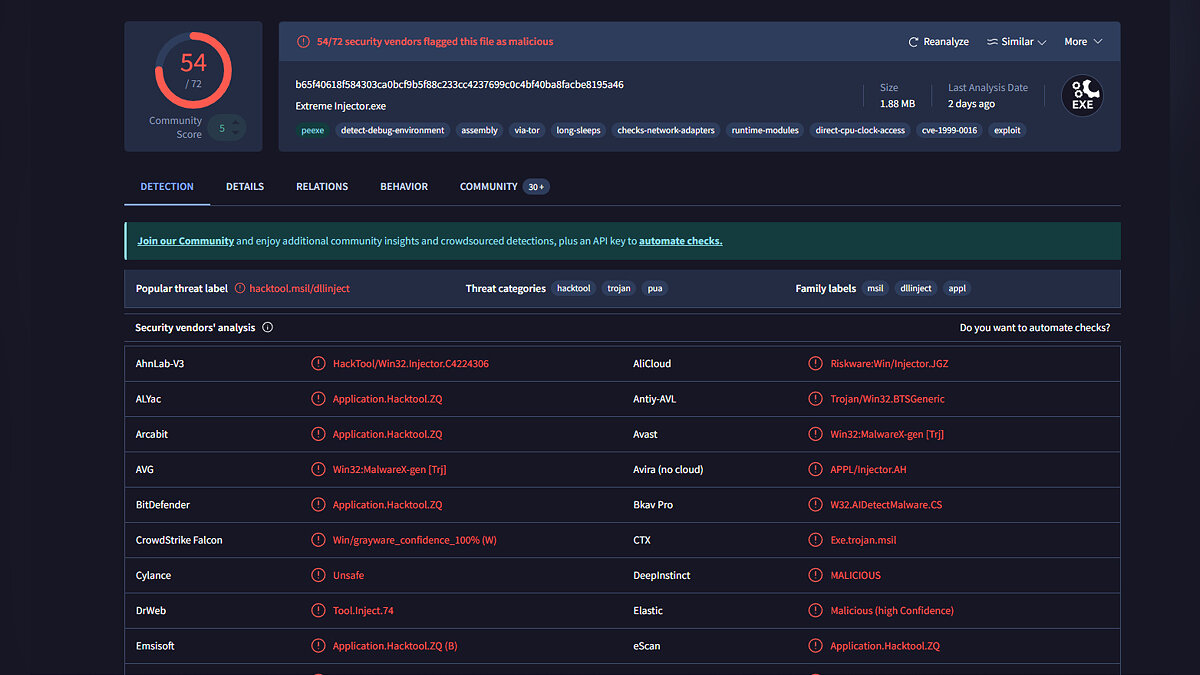The width and height of the screenshot is (1200, 675).
Task: Click the info icon beside Security vendors' analysis
Action: [x=268, y=328]
